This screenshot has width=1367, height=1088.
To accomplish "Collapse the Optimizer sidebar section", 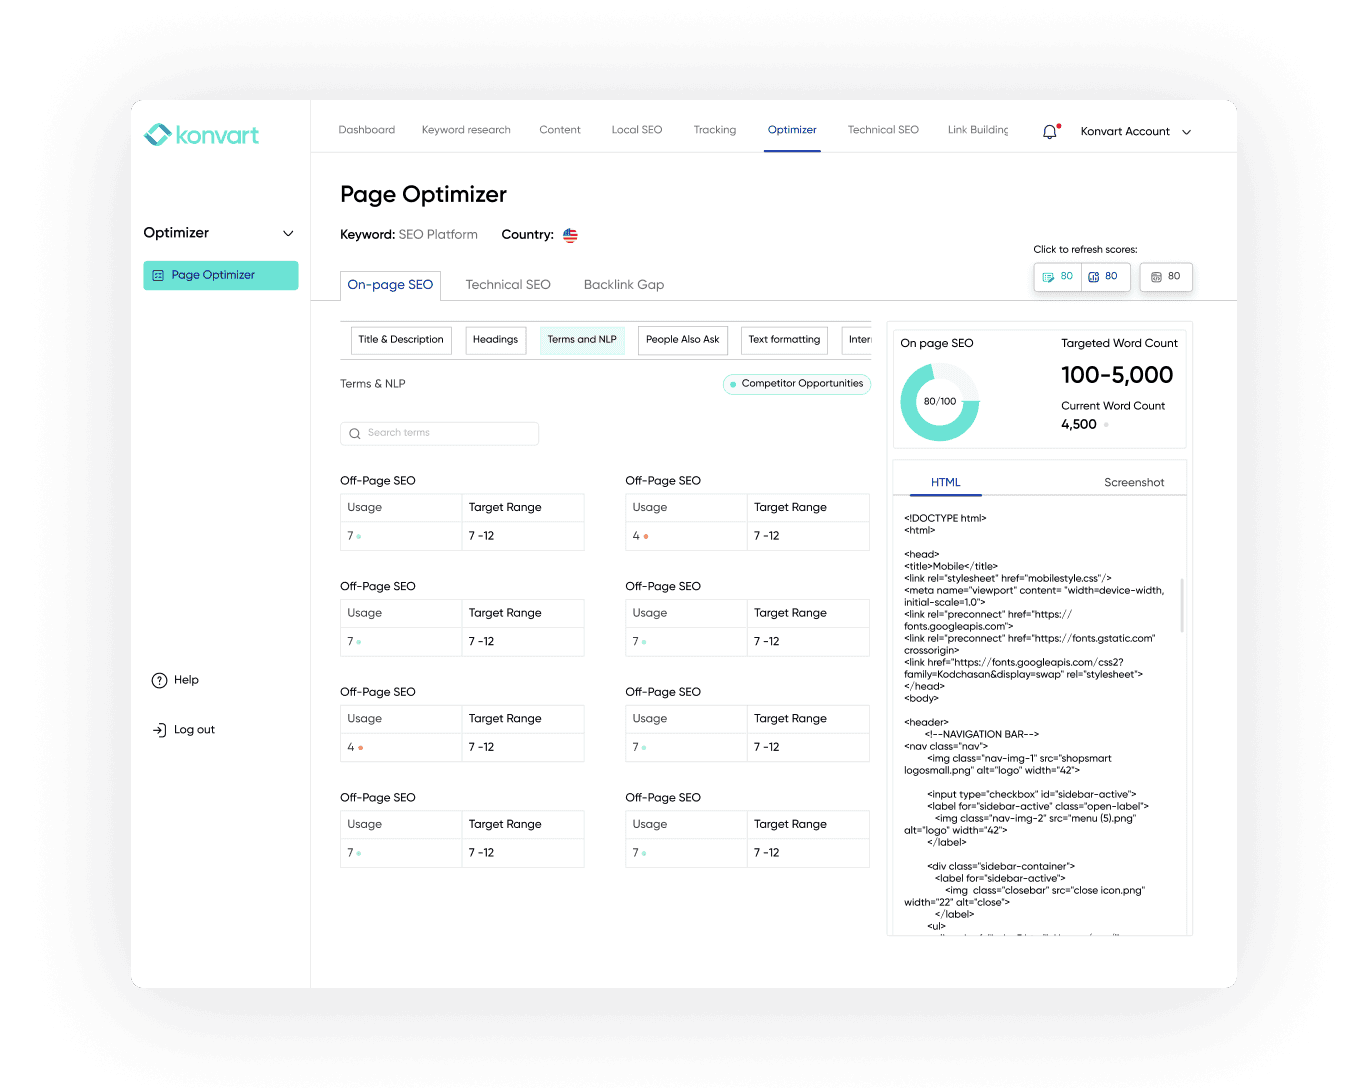I will pyautogui.click(x=288, y=233).
